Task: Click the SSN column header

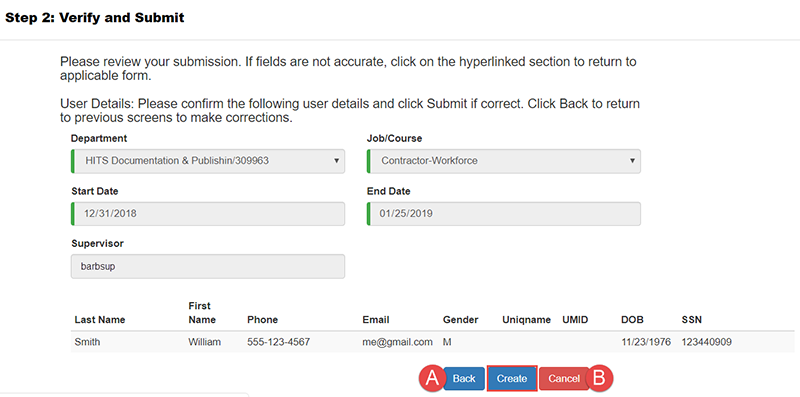Action: click(692, 320)
